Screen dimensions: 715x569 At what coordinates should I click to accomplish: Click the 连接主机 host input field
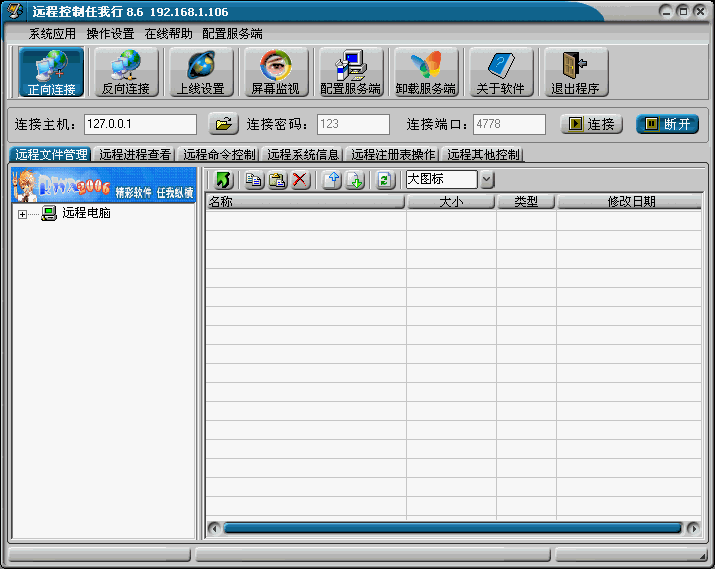140,124
